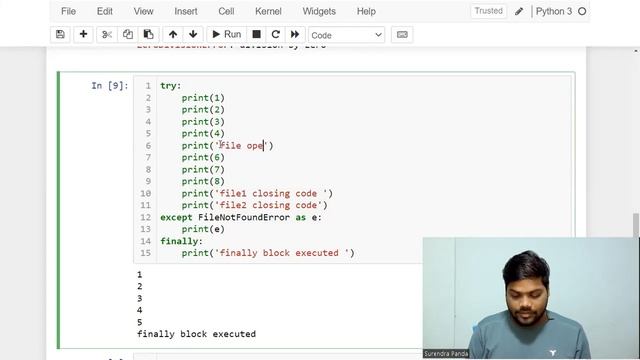The width and height of the screenshot is (640, 360).
Task: Open the Kernel menu
Action: coord(268,11)
